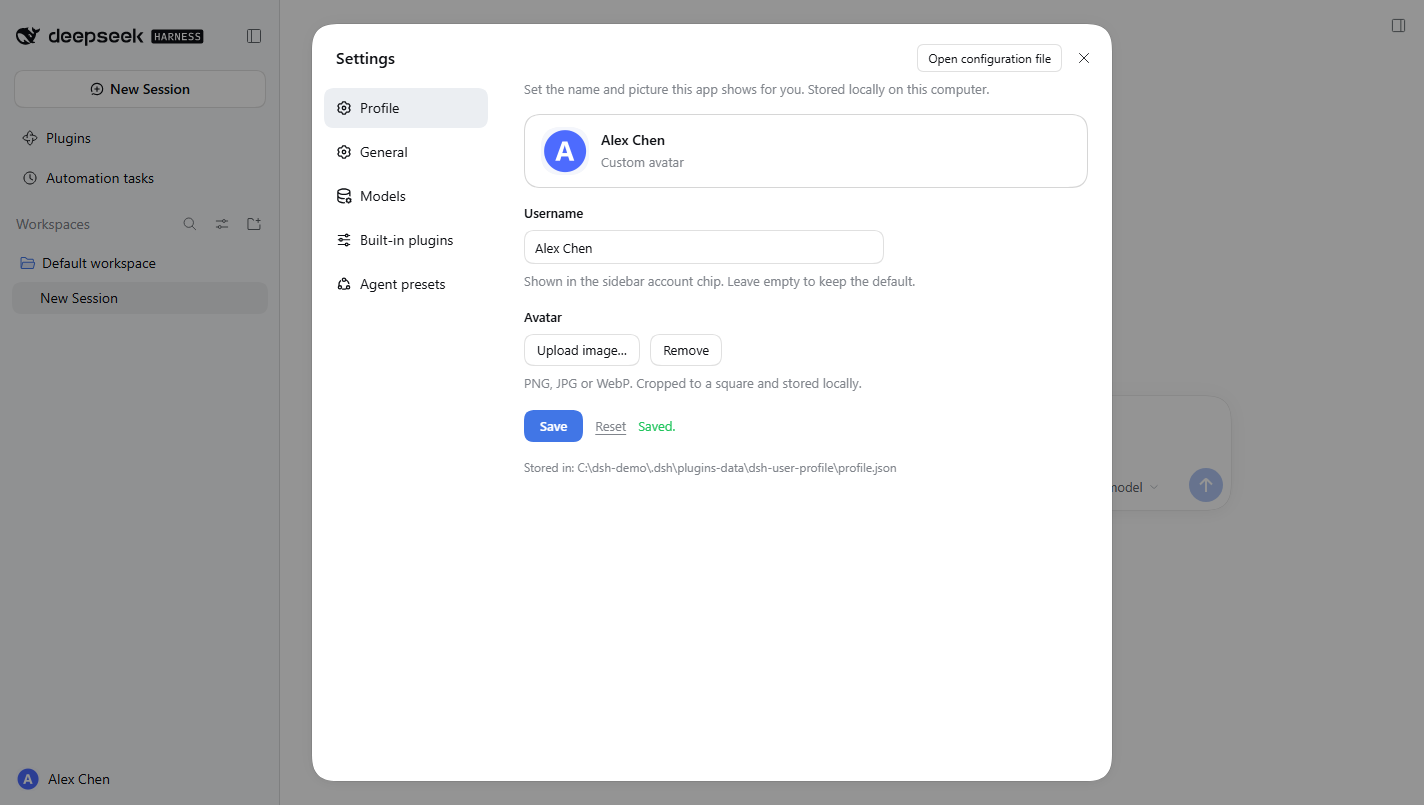Switch to Models settings tab
Image resolution: width=1424 pixels, height=805 pixels.
pyautogui.click(x=406, y=196)
